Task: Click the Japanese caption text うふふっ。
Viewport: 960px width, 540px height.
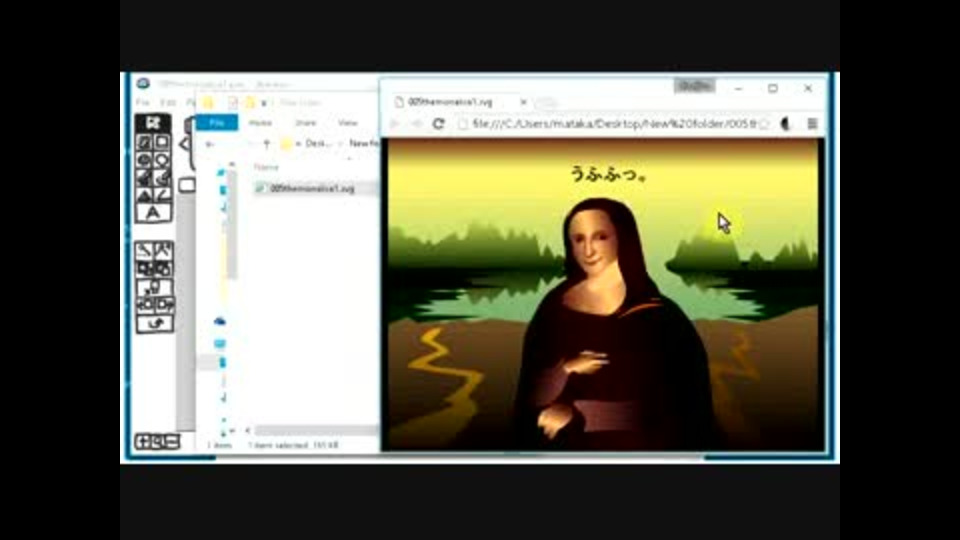Action: [609, 174]
